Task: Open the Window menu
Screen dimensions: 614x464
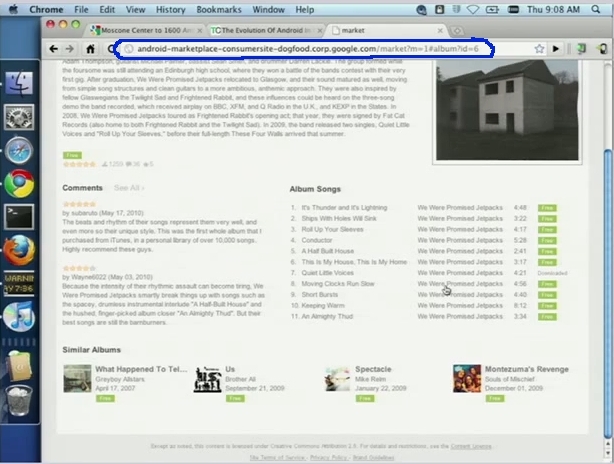Action: pos(268,9)
